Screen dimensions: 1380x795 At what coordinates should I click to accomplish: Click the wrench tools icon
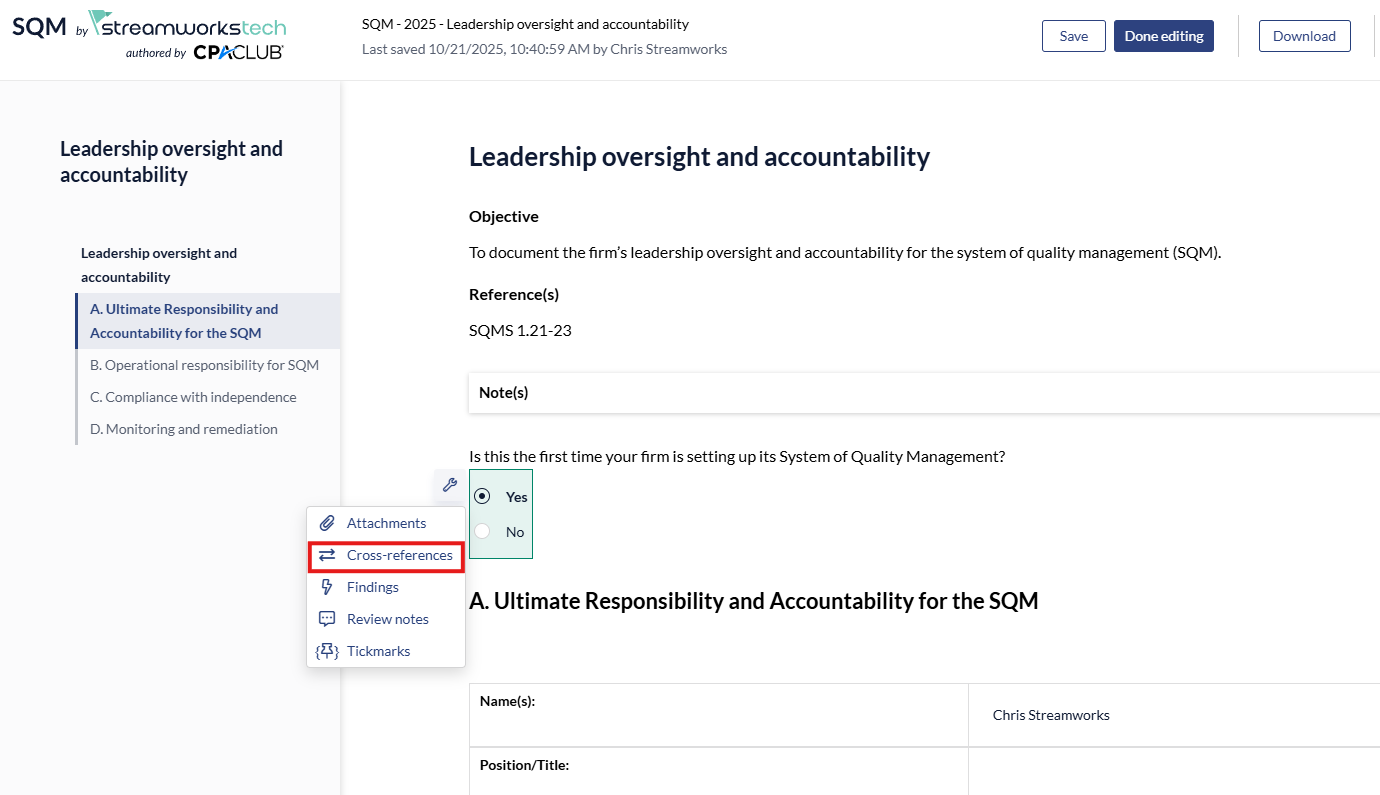point(449,485)
